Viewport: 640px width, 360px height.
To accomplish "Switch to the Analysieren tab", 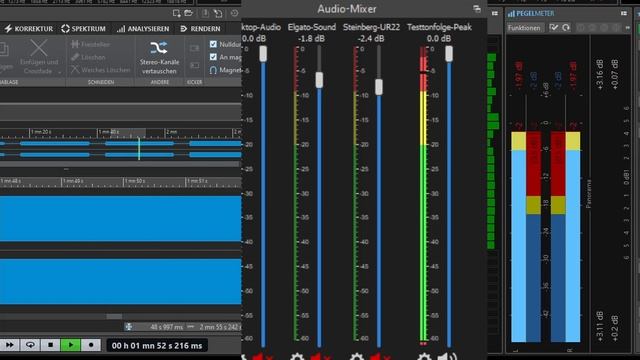I will pyautogui.click(x=143, y=29).
